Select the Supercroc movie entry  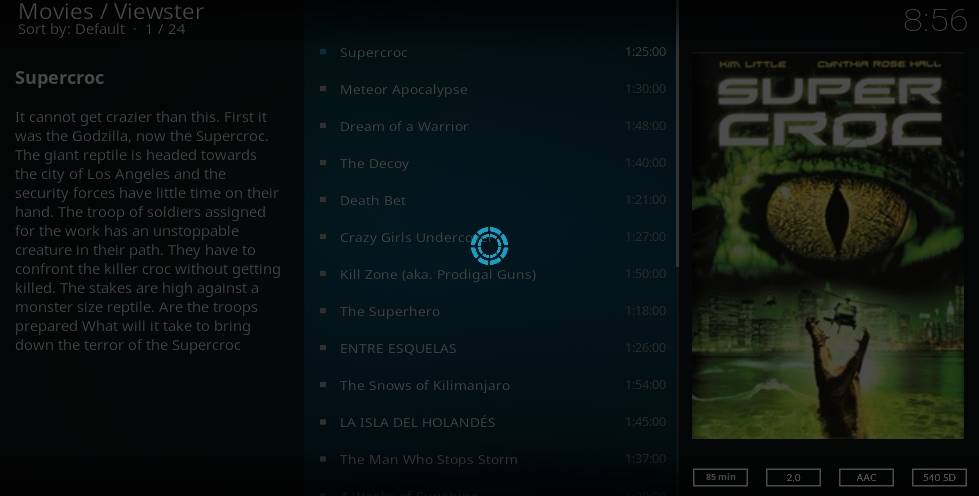point(490,52)
